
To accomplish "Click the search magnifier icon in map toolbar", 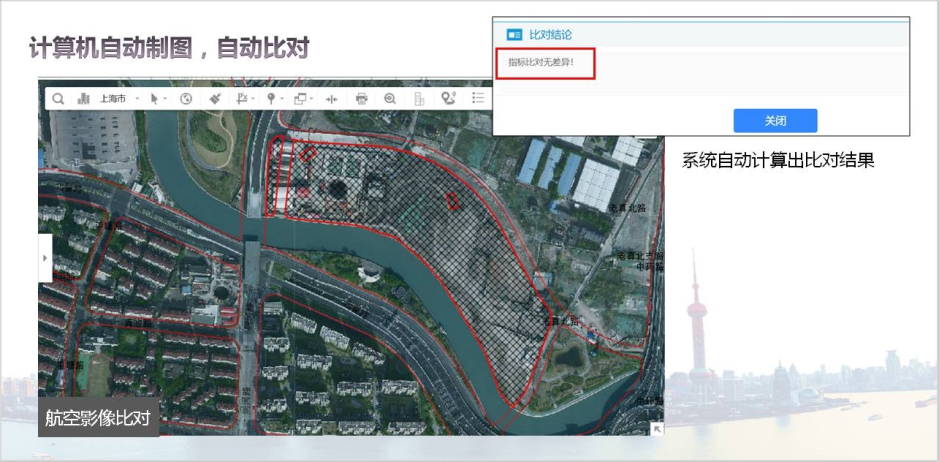I will [x=59, y=99].
